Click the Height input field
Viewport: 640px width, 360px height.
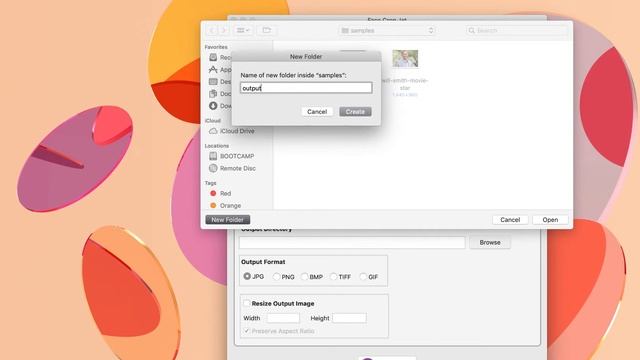(x=349, y=318)
